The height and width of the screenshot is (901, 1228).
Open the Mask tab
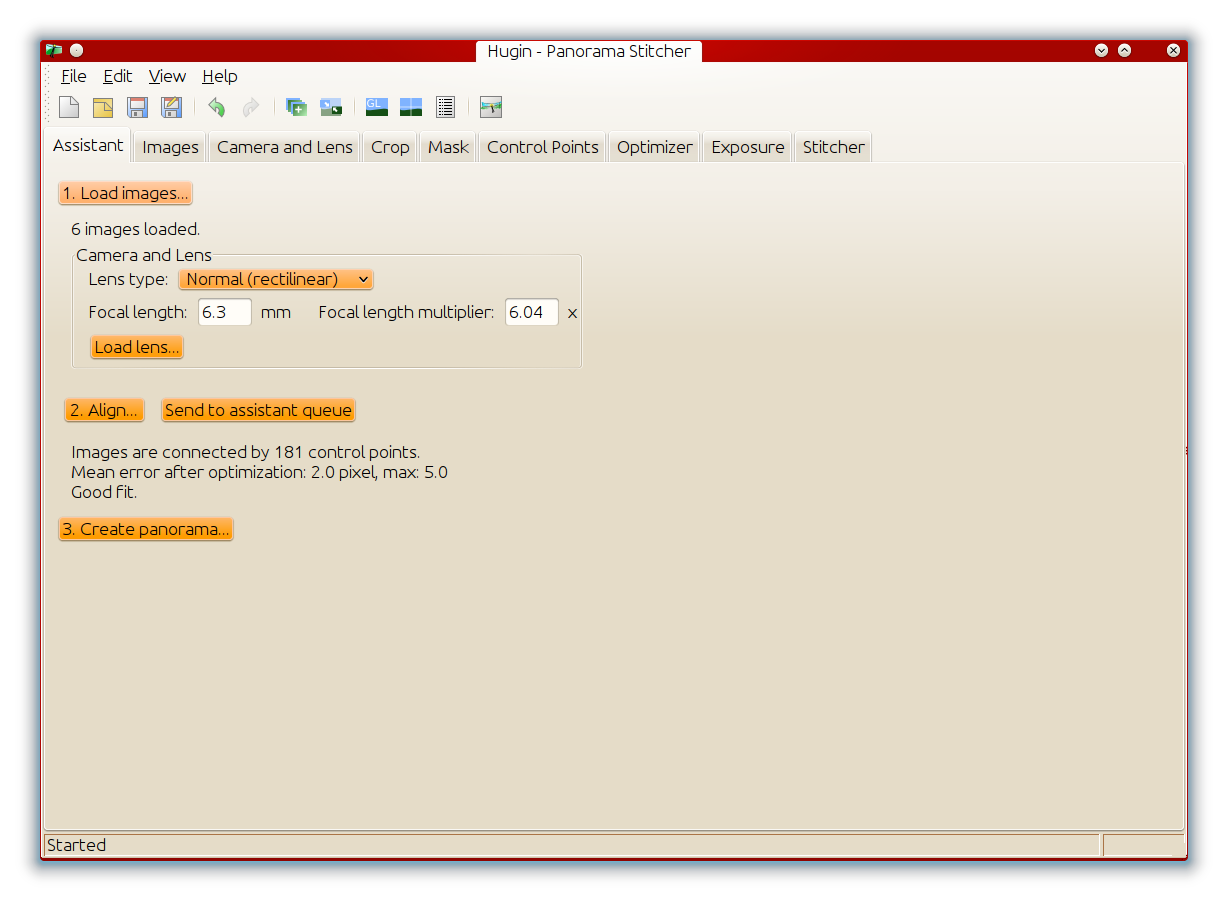[448, 147]
